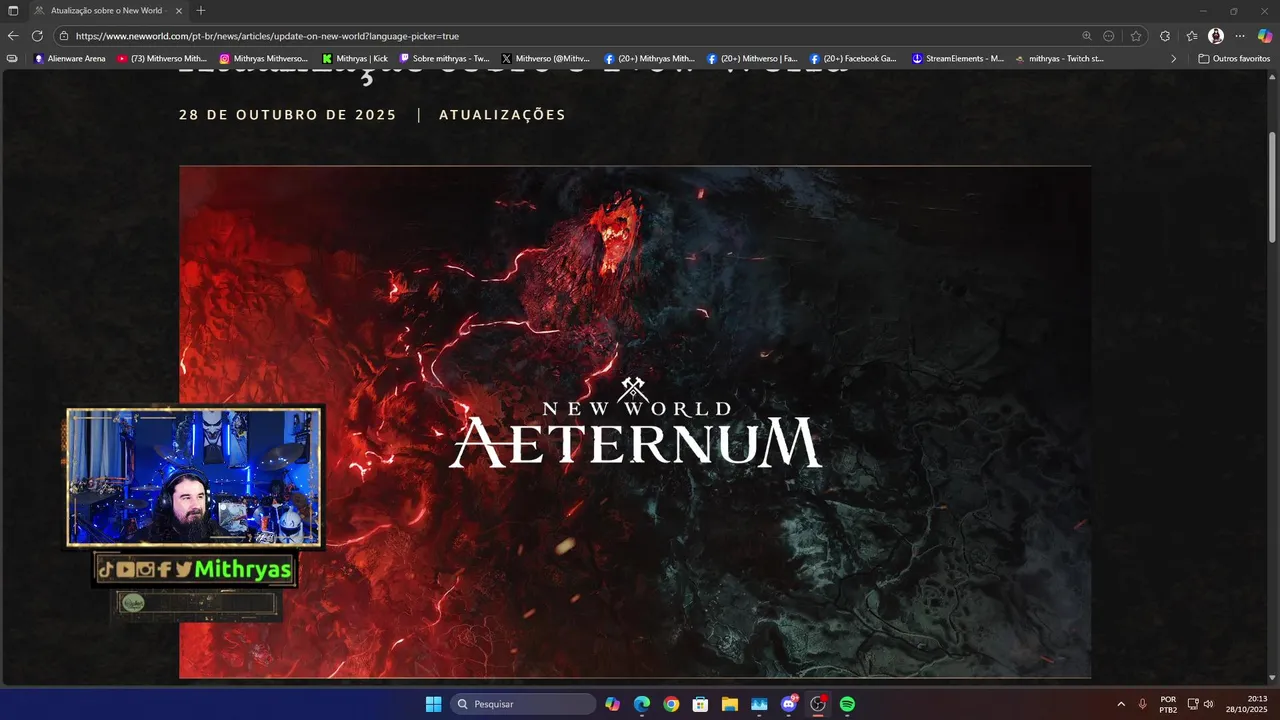Viewport: 1280px width, 720px height.
Task: Click the ATUALIZAÇÕES category link
Action: click(x=502, y=115)
